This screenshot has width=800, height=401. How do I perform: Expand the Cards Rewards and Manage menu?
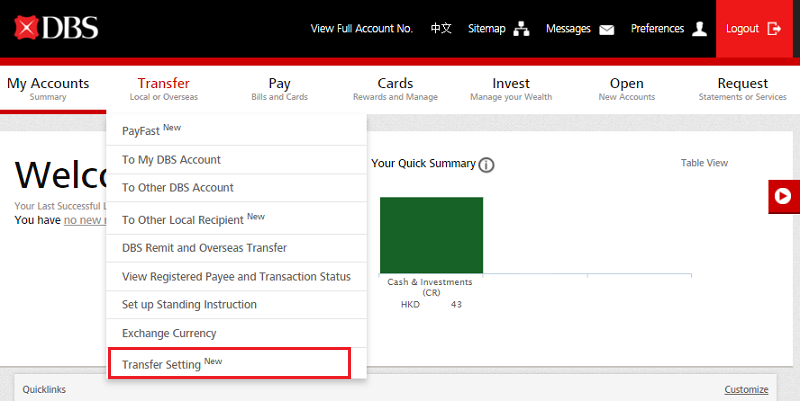coord(395,89)
